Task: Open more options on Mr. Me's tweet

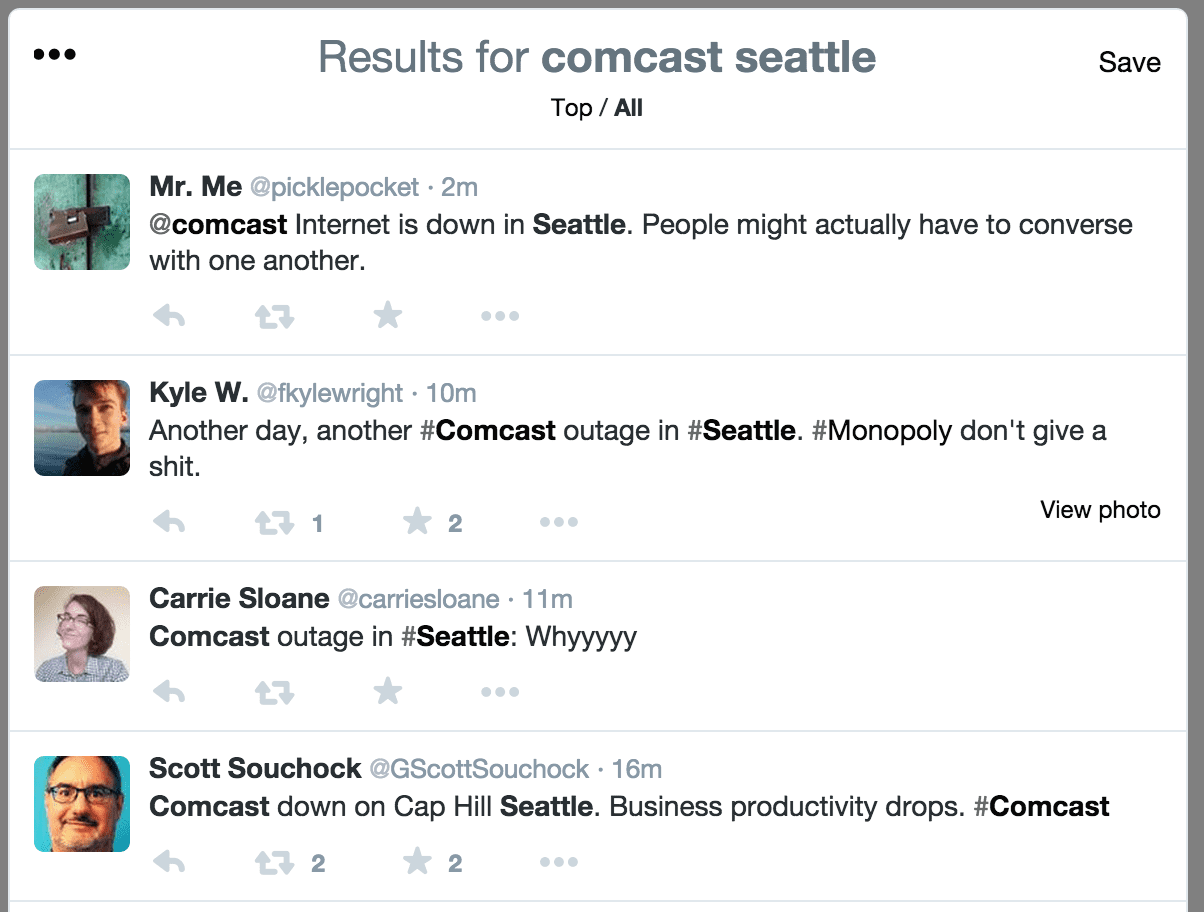Action: tap(500, 317)
